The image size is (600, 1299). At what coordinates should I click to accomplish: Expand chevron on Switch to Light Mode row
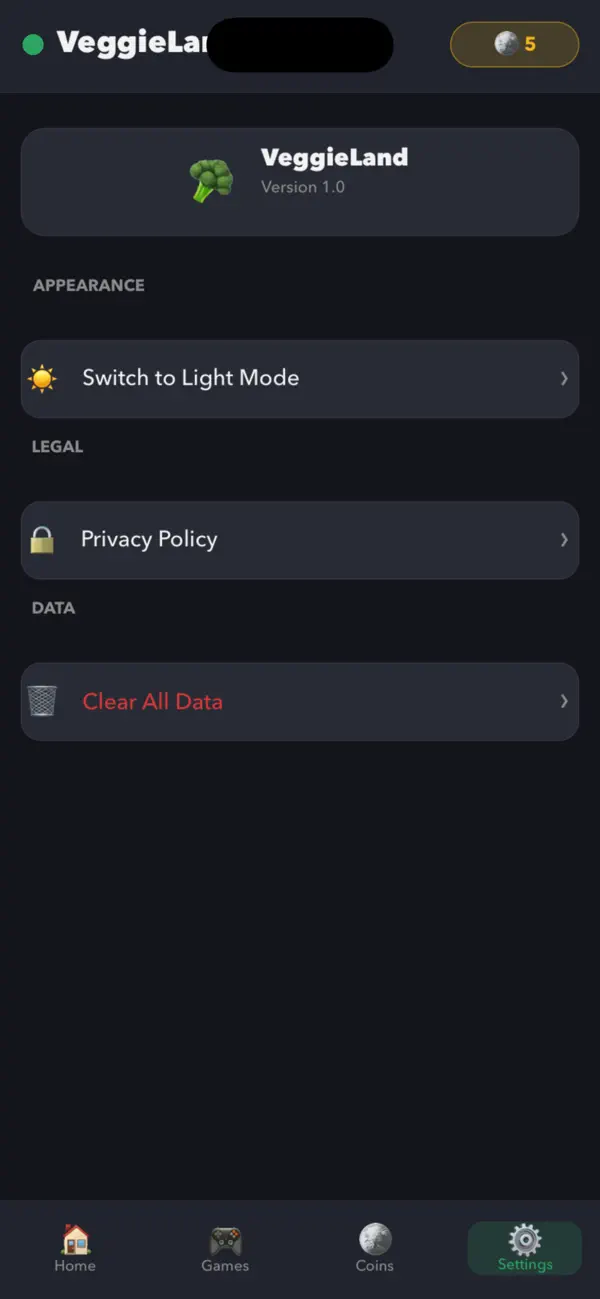[564, 379]
